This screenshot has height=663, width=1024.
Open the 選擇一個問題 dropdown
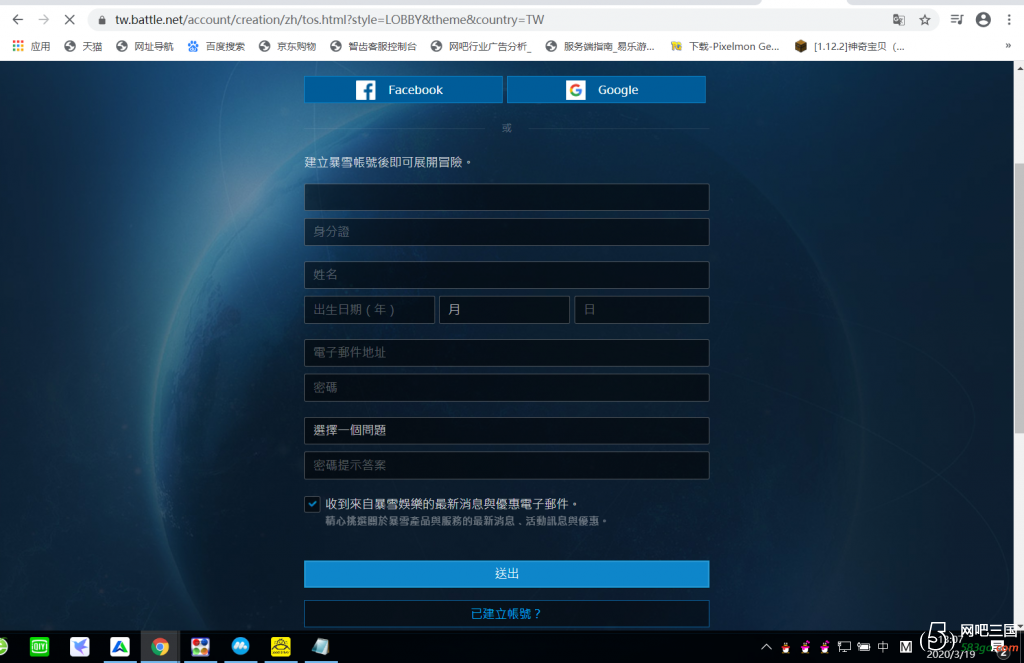(507, 430)
